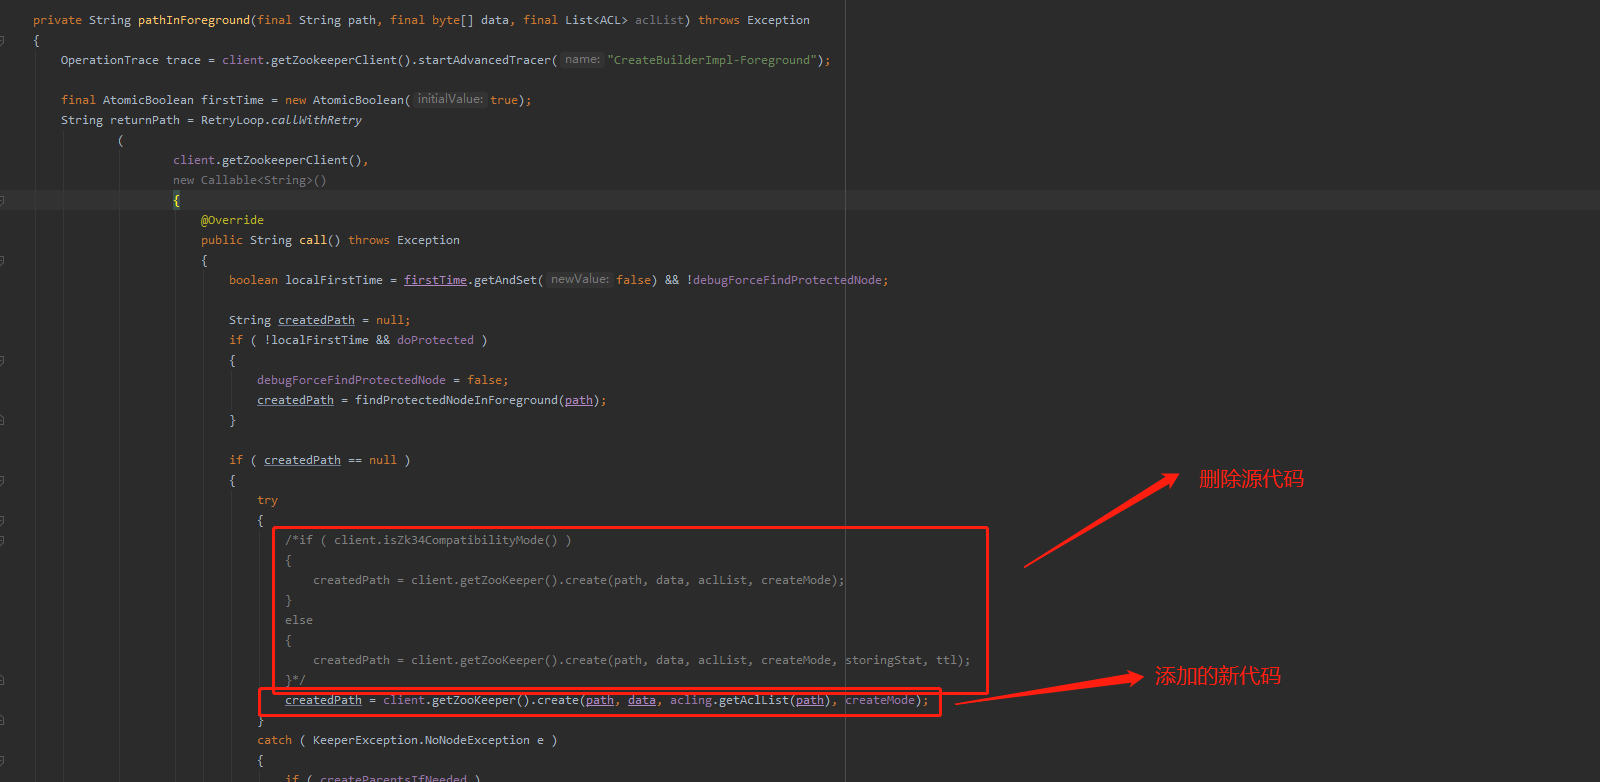Click the catch keyword
Image resolution: width=1600 pixels, height=782 pixels.
(x=274, y=740)
